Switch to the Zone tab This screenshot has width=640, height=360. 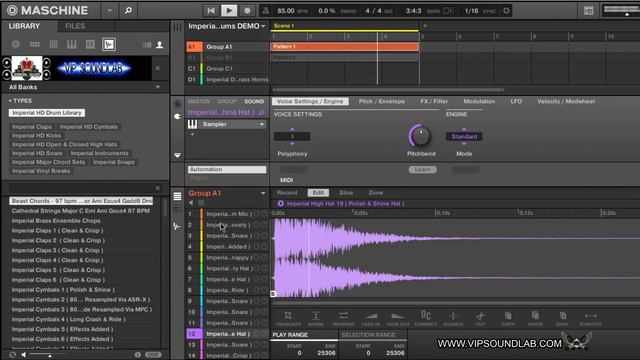[376, 193]
